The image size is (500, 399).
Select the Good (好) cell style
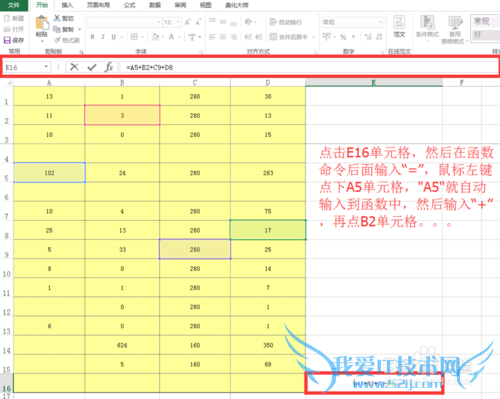485,35
